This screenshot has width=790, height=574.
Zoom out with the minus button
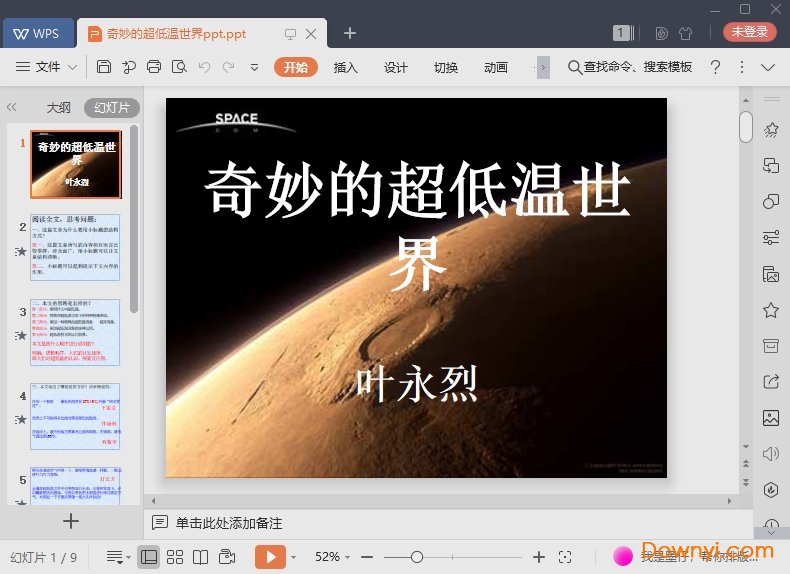point(367,557)
